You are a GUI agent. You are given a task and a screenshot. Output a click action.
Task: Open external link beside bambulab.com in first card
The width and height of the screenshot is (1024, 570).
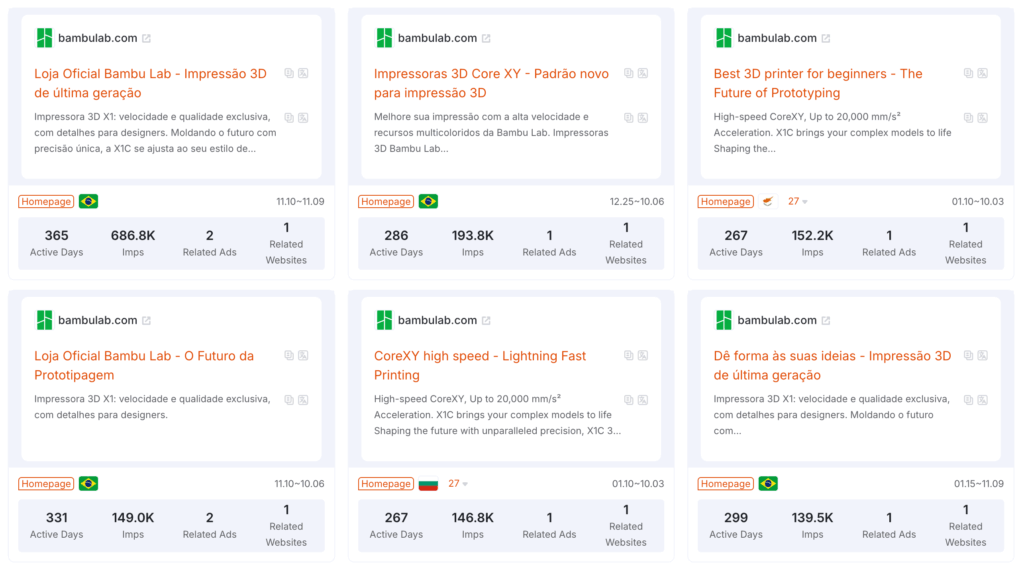tap(146, 39)
